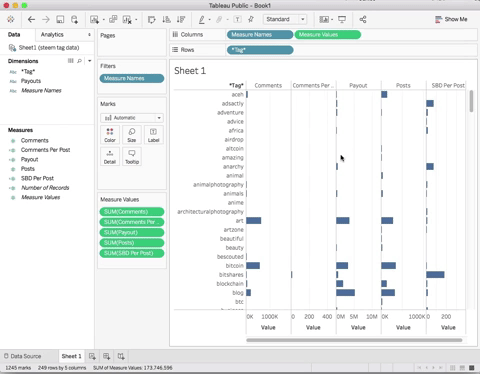Click the SUM(Payout) measure value pill

point(132,232)
